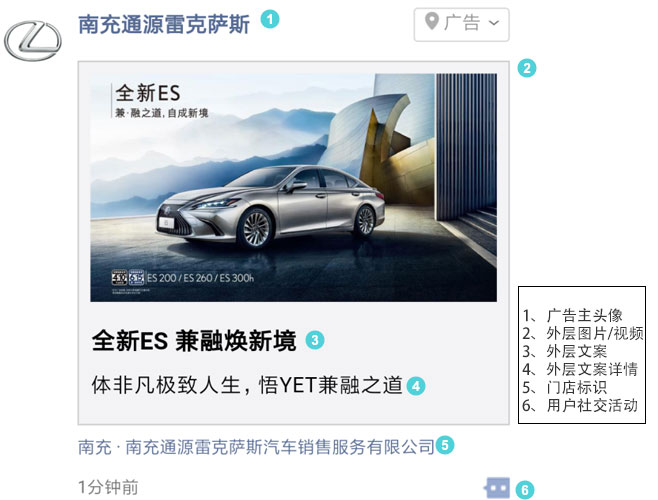Click the 1分钟前 timestamp
Screen dimensions: 658x500
108,487
